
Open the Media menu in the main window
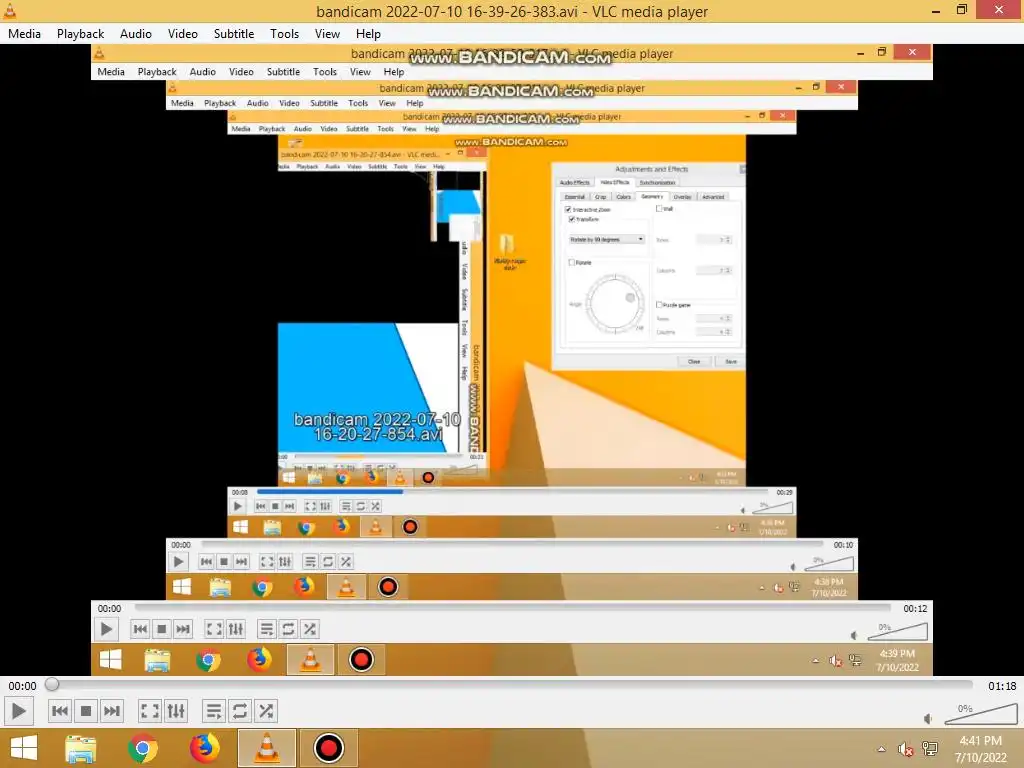coord(24,34)
